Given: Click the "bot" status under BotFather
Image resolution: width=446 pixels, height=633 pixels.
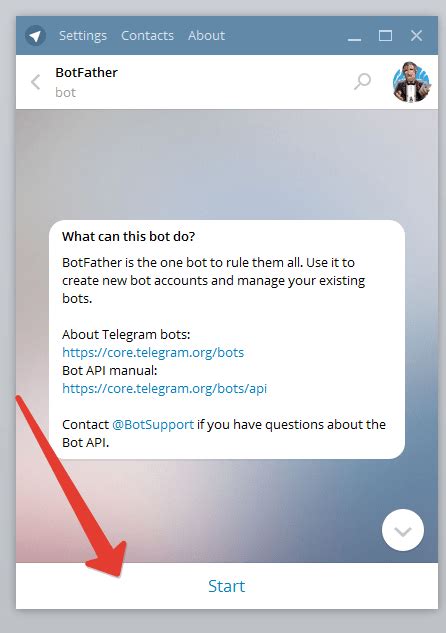Looking at the screenshot, I should click(x=65, y=92).
